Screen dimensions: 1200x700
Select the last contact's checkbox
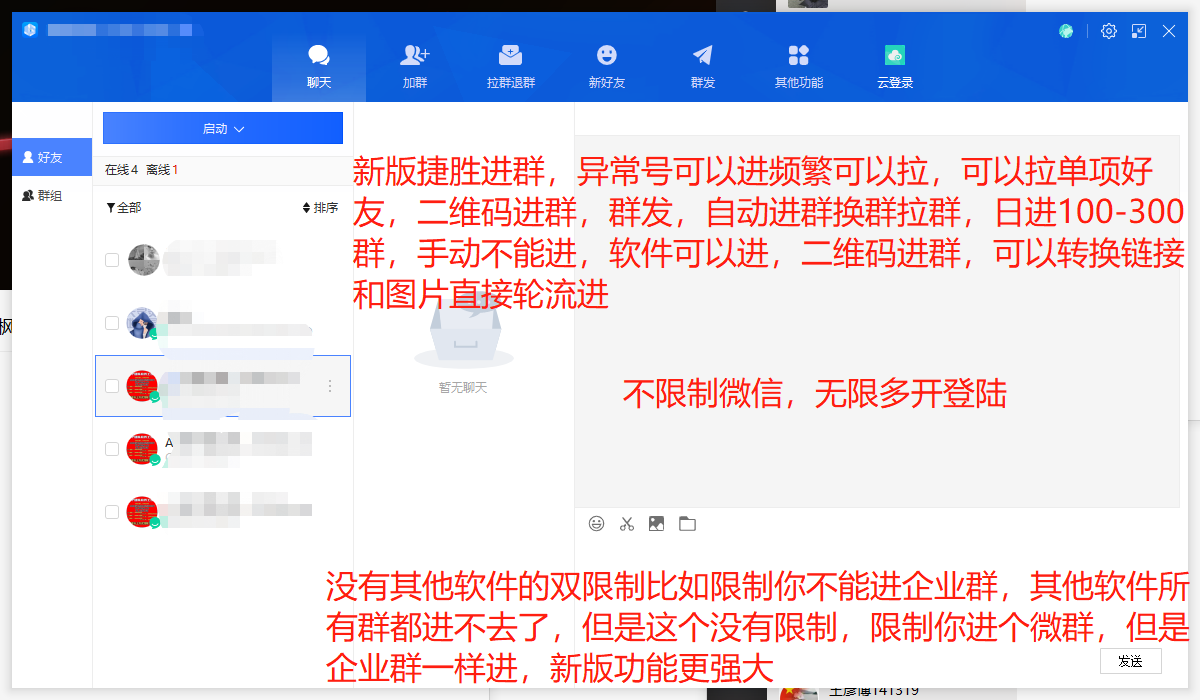click(112, 512)
